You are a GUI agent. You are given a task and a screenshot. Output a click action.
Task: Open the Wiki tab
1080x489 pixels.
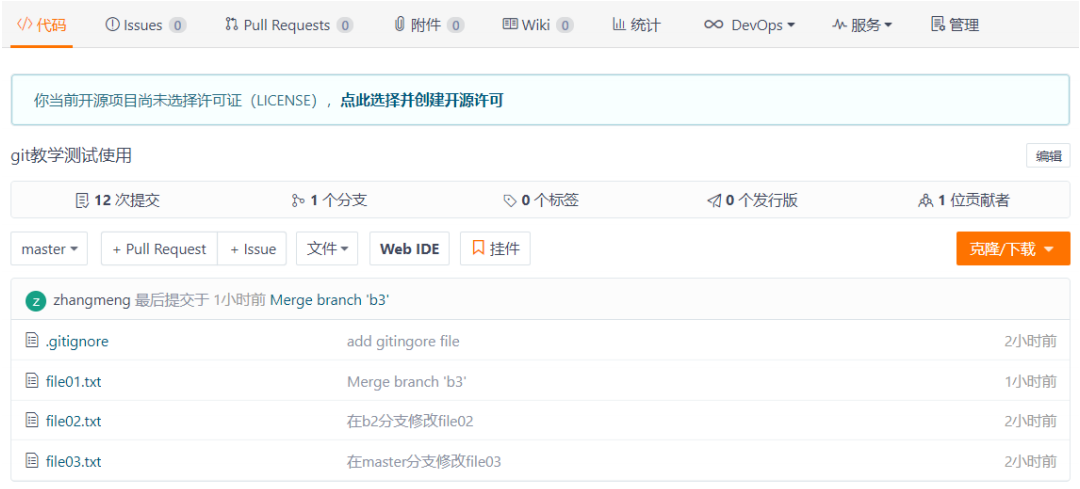point(538,25)
